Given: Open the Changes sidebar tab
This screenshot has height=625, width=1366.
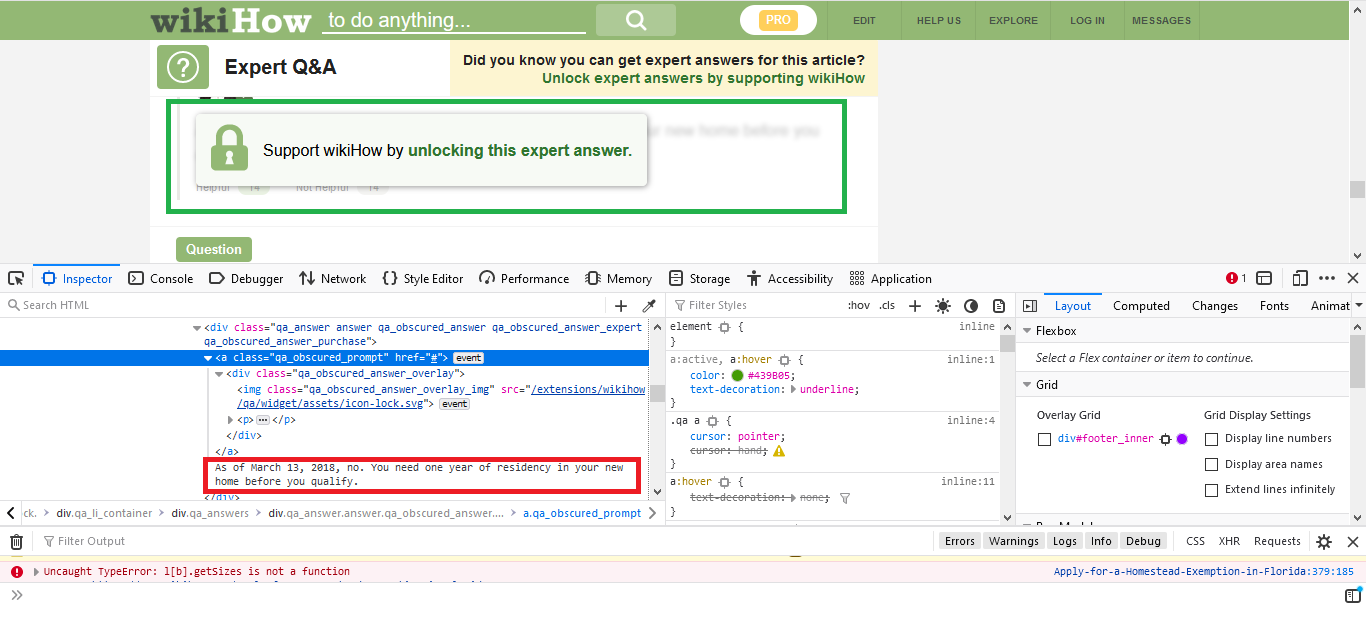Looking at the screenshot, I should coord(1215,306).
